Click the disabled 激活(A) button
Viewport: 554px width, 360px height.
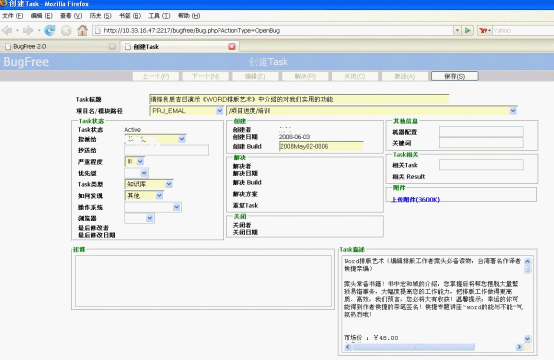click(x=405, y=76)
